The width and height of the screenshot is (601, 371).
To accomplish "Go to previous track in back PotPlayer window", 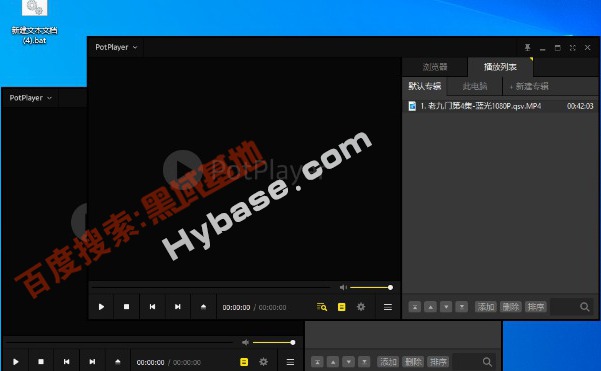I will pos(66,361).
